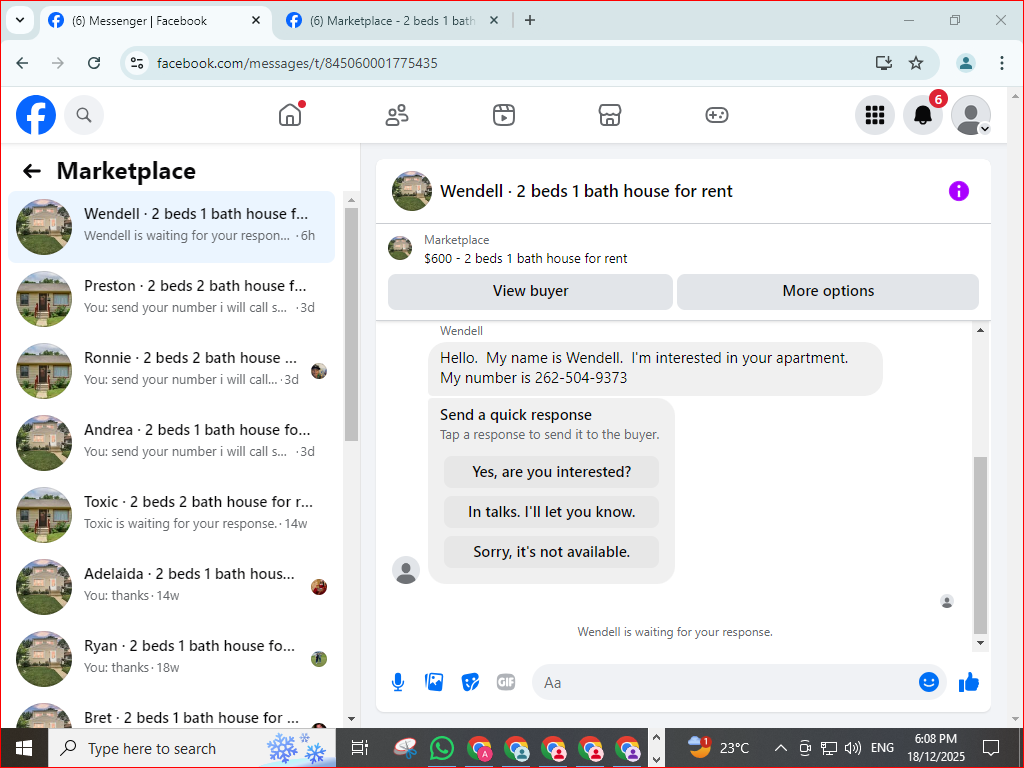
Task: Open the Andrea 2 beds 1 bath conversation
Action: coord(172,442)
